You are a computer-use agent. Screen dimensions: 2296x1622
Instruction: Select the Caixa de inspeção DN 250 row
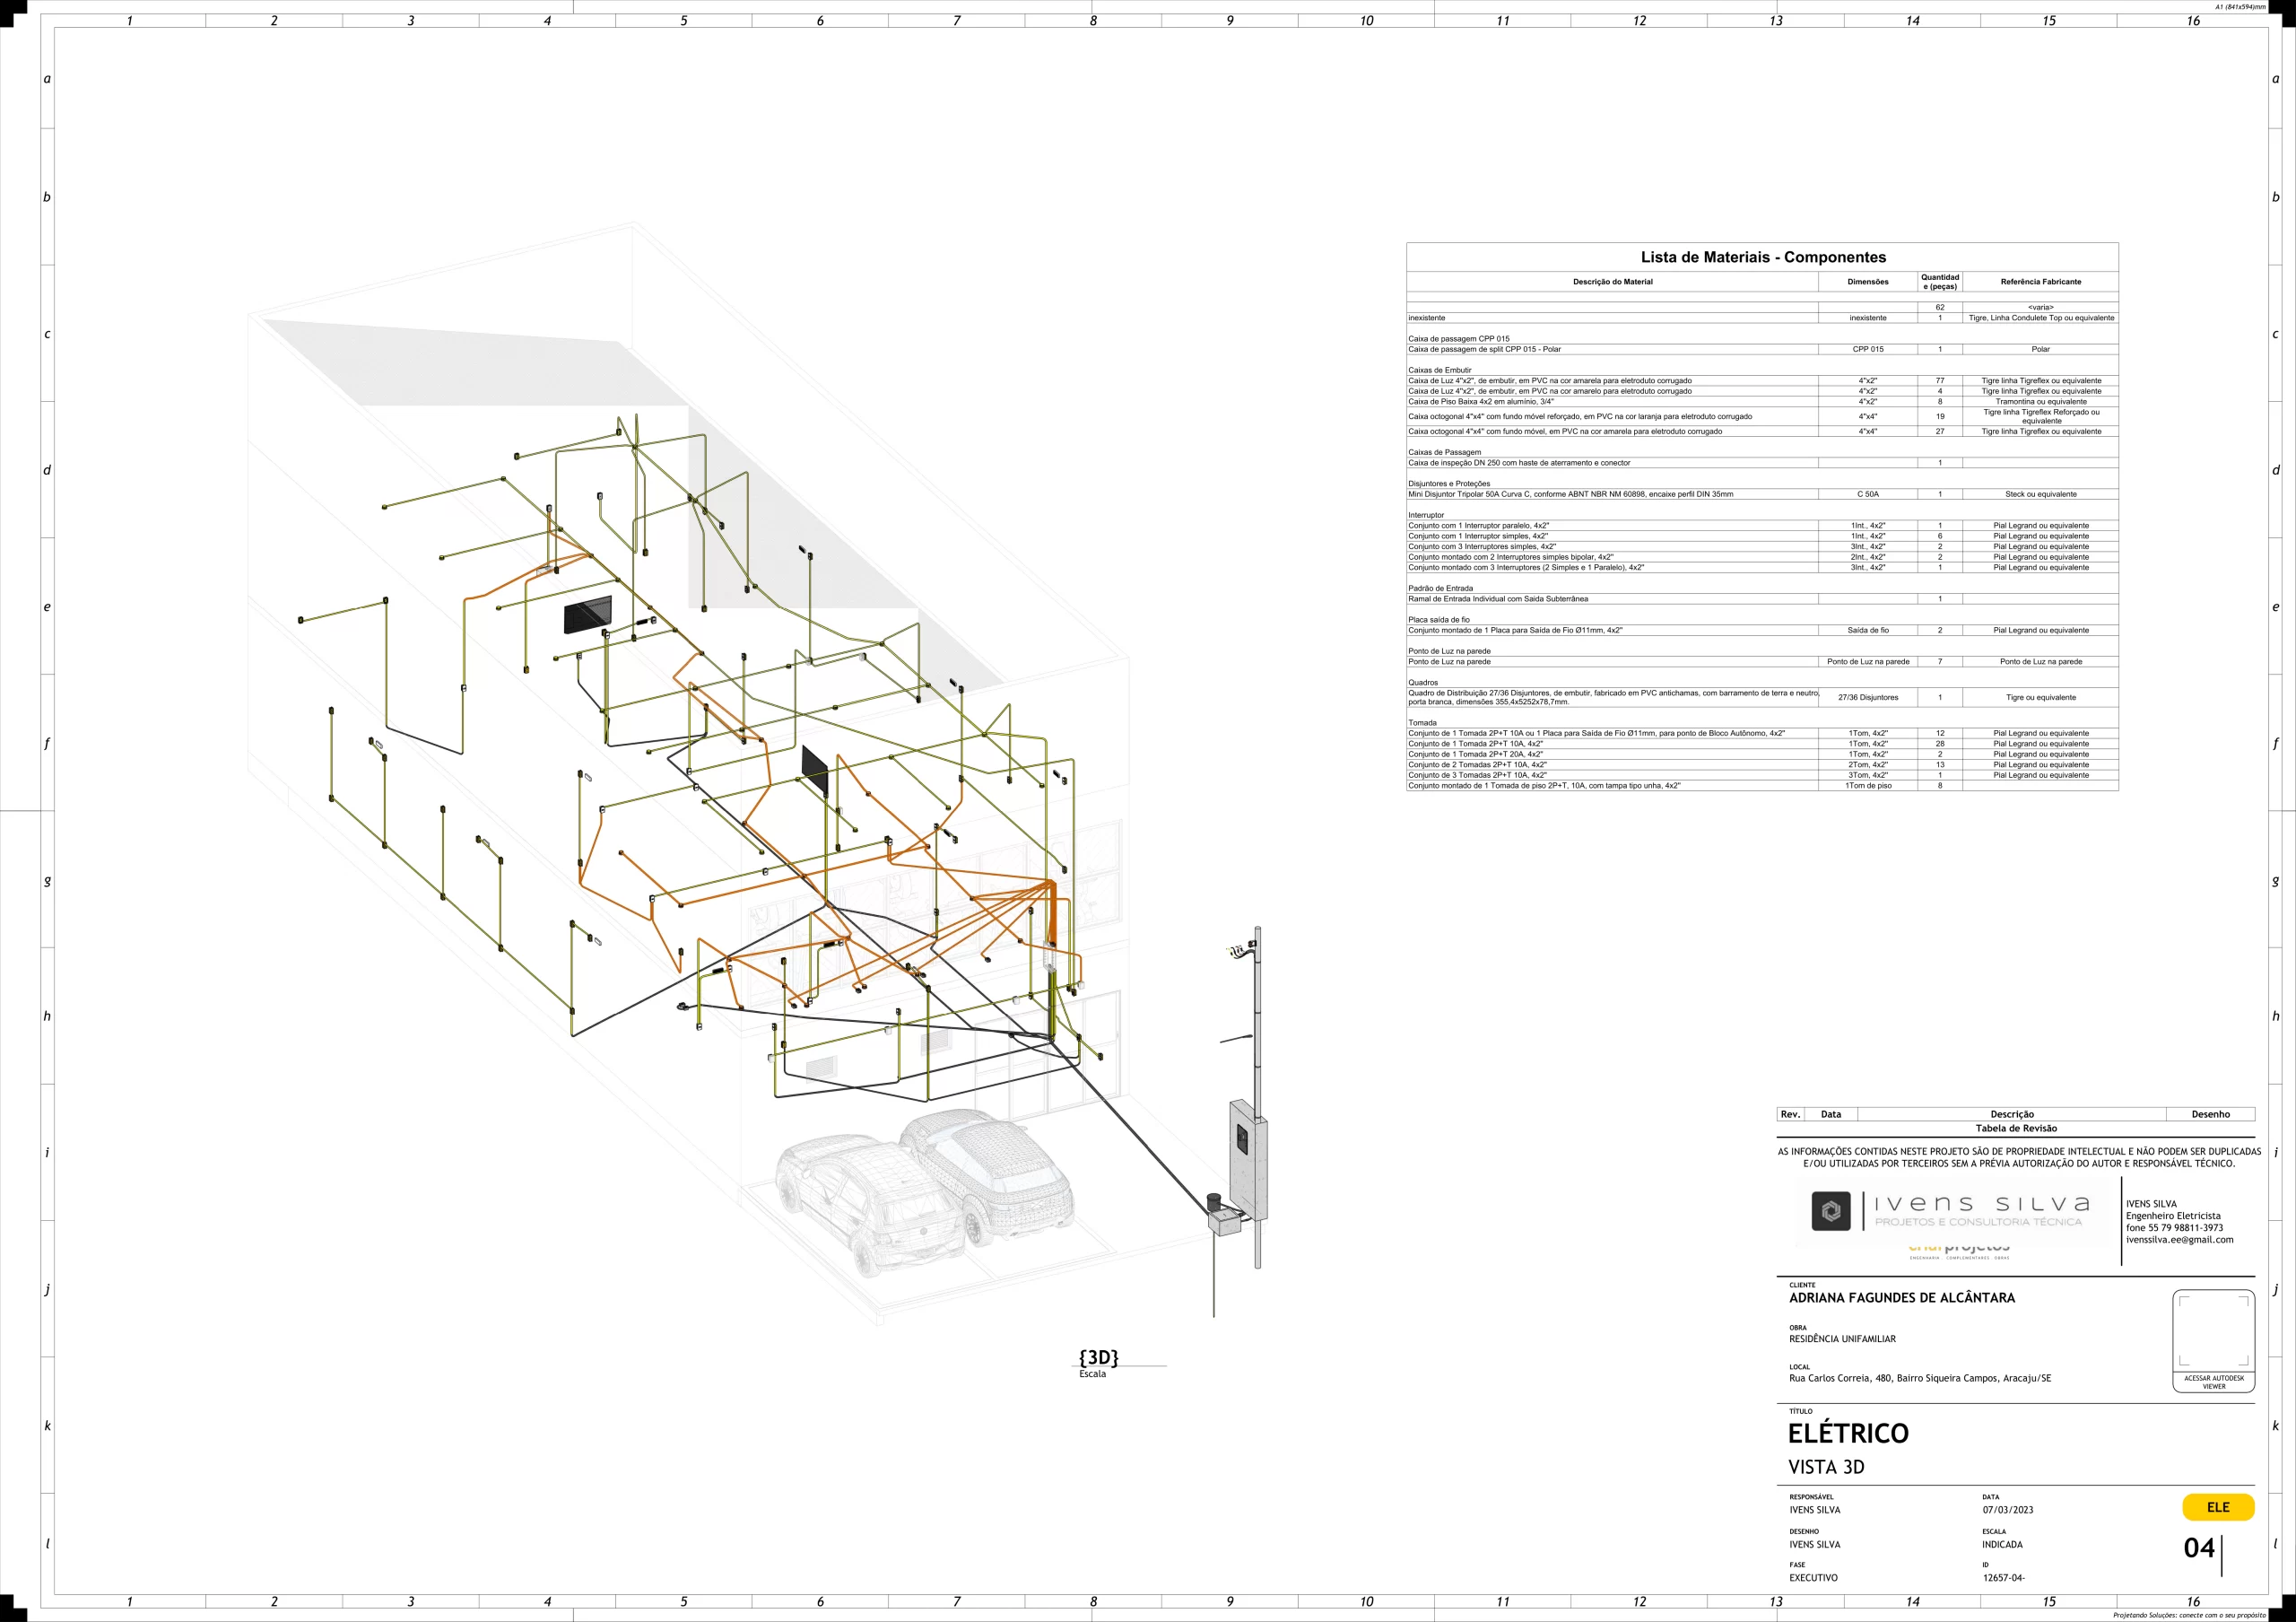tap(1762, 463)
